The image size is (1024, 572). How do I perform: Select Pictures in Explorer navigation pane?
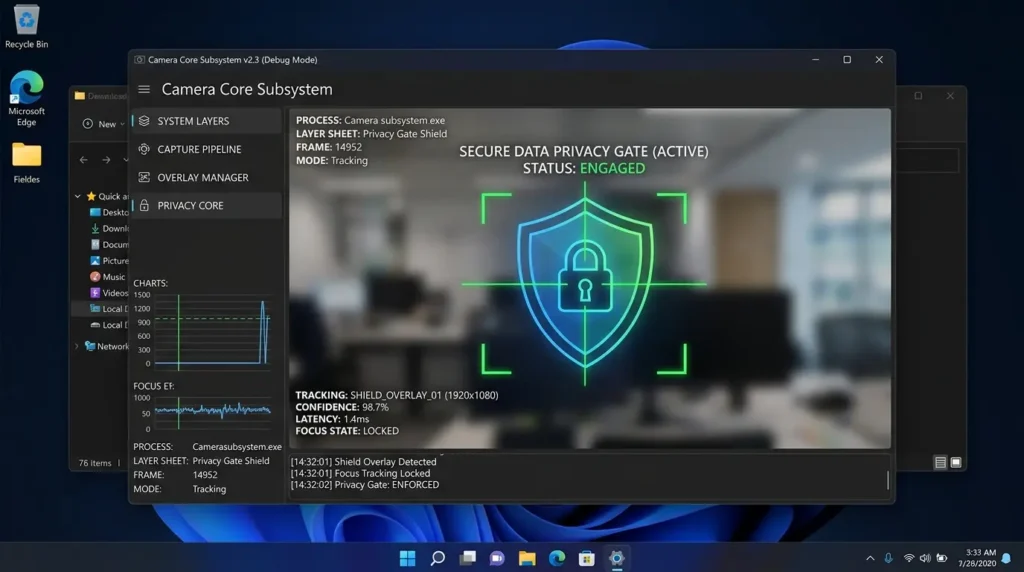[x=109, y=261]
